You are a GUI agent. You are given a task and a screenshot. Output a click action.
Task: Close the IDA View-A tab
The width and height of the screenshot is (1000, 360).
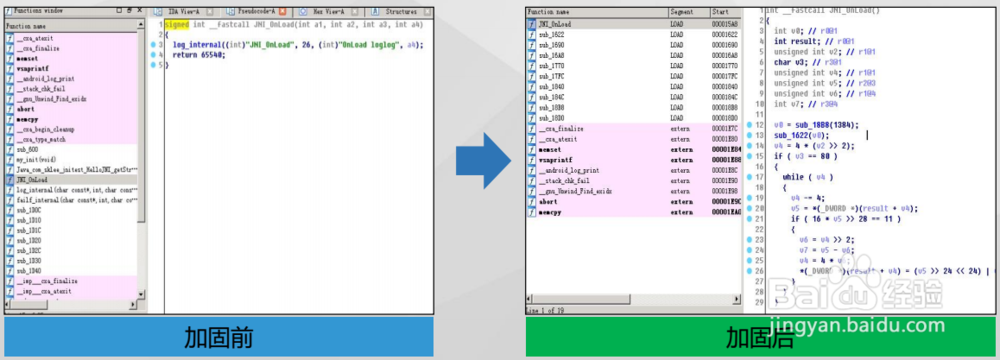[209, 11]
